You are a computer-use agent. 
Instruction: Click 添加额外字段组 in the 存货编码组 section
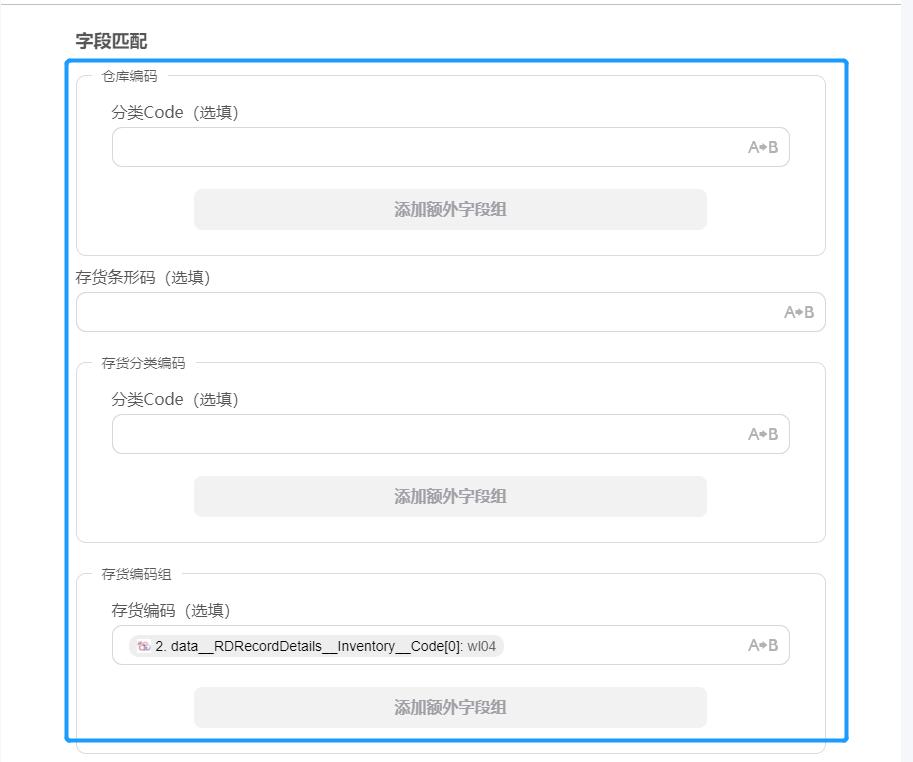449,707
